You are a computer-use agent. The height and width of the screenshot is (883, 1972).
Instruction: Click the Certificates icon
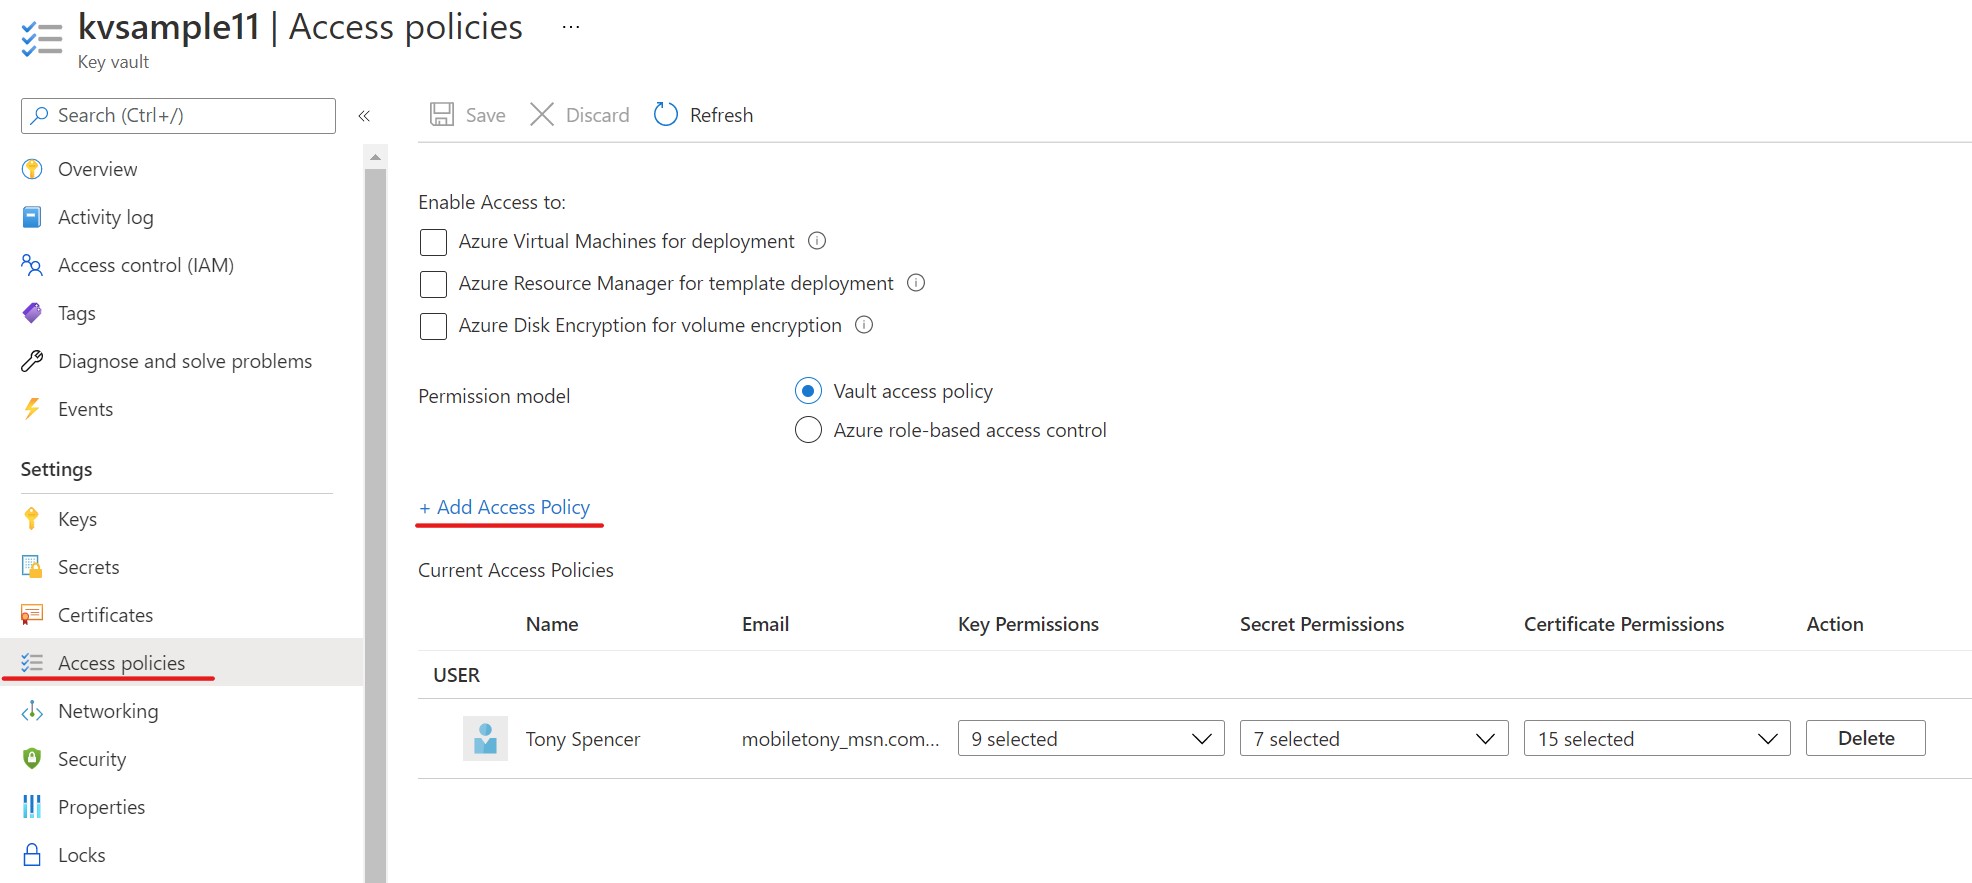32,615
